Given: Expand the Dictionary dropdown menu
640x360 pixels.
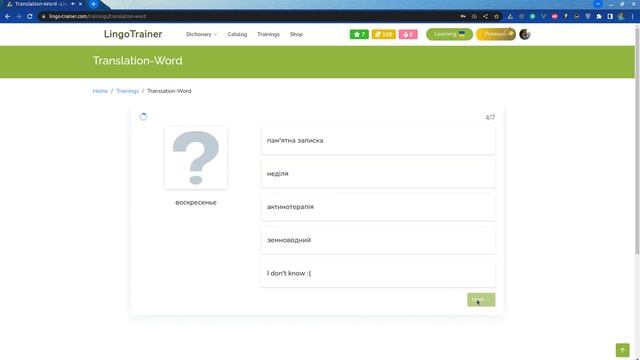Looking at the screenshot, I should tap(202, 34).
